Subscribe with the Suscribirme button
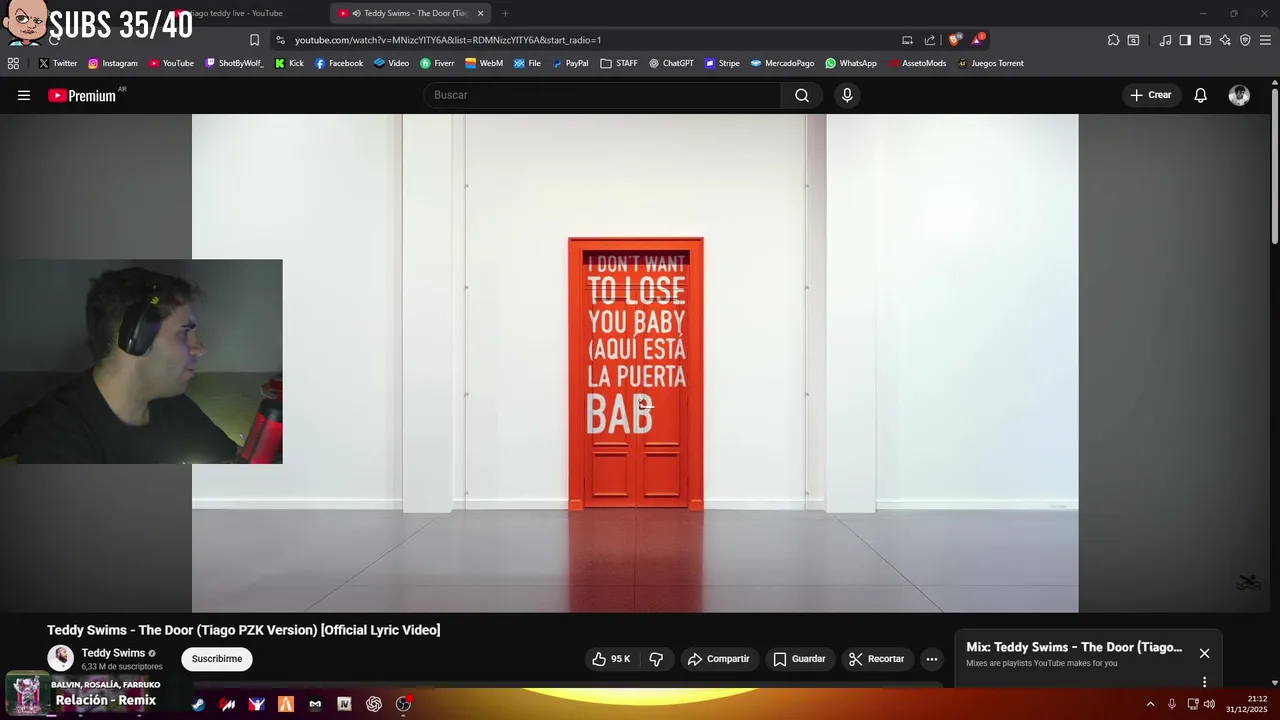 click(x=217, y=659)
